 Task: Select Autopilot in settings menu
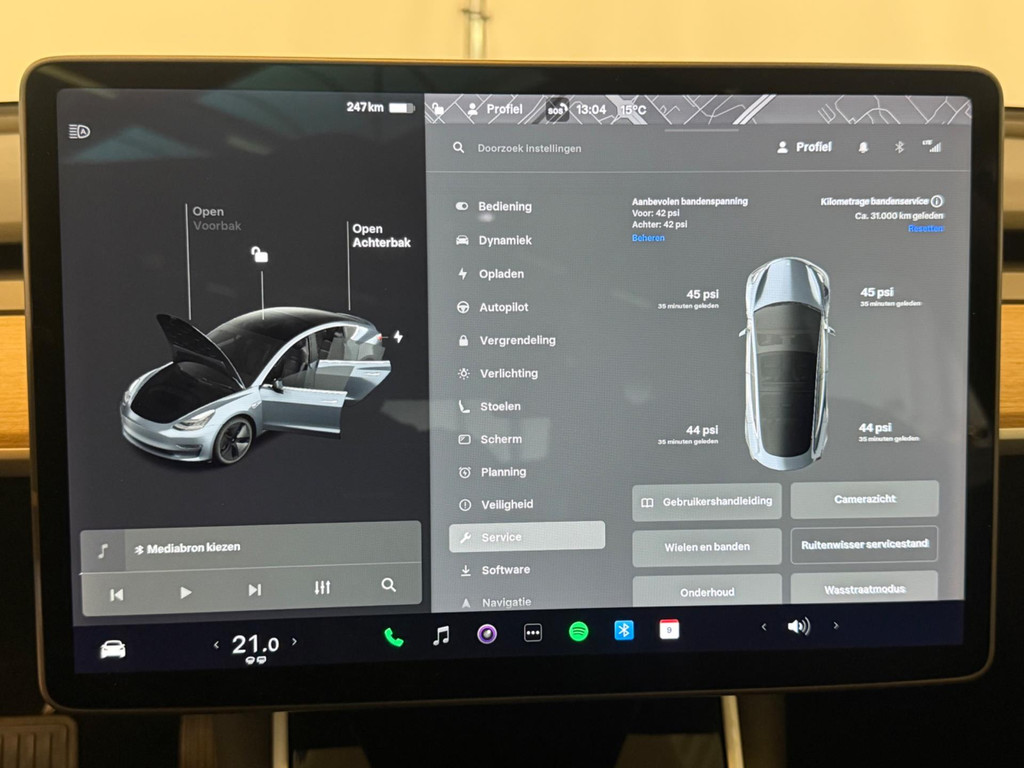503,307
